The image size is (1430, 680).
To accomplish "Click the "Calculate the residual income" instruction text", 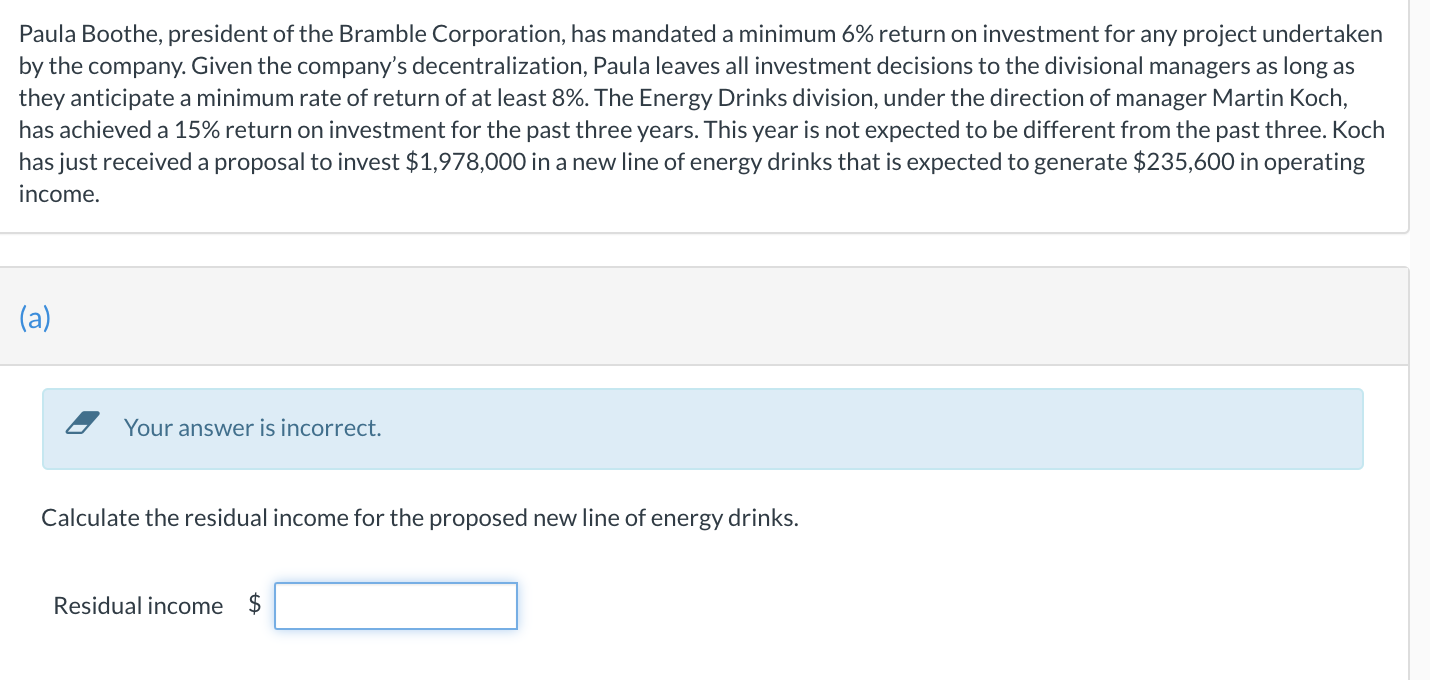I will pyautogui.click(x=420, y=518).
